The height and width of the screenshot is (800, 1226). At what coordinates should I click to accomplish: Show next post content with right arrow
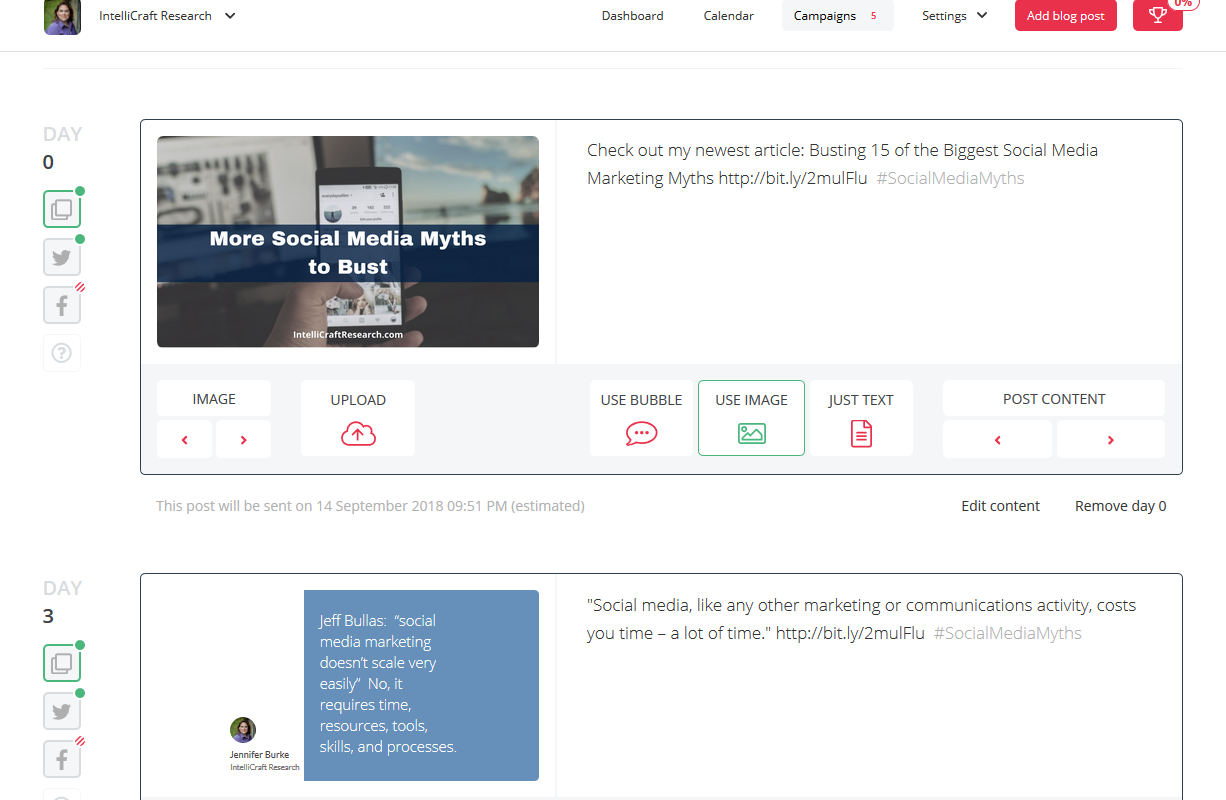[1111, 440]
